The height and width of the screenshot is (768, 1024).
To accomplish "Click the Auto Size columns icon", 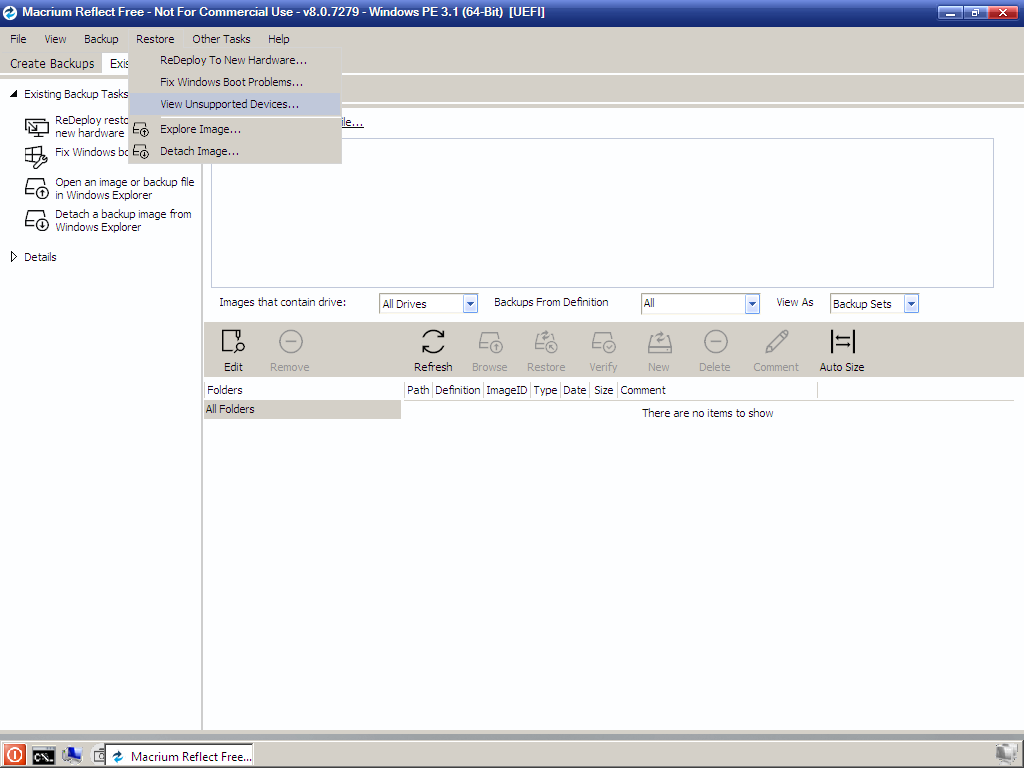I will pos(842,342).
